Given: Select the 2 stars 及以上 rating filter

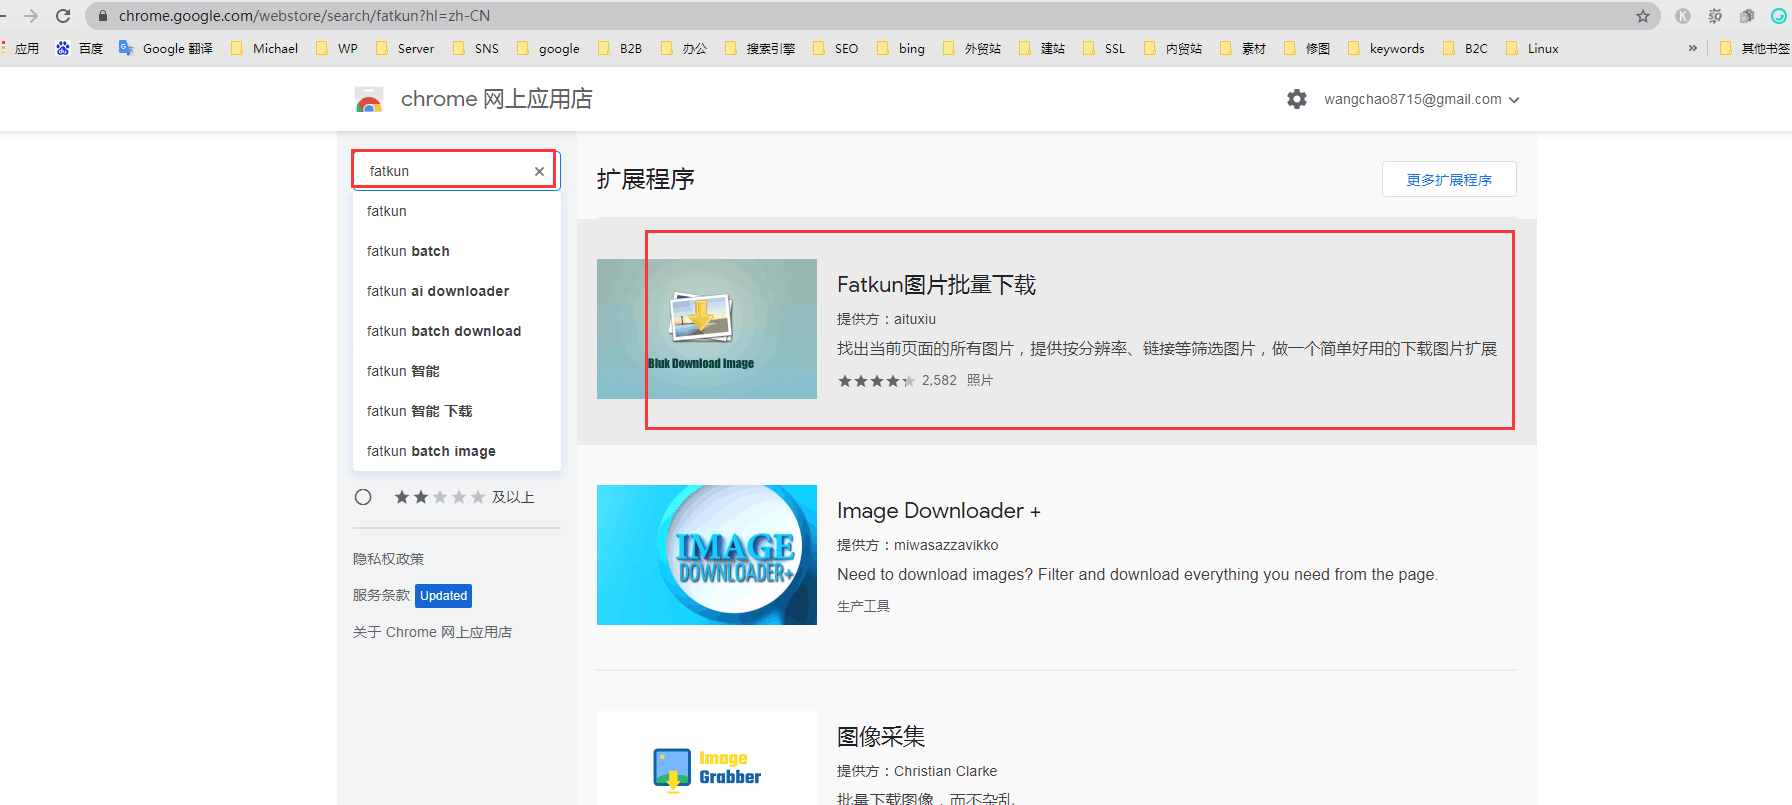Looking at the screenshot, I should (x=363, y=497).
